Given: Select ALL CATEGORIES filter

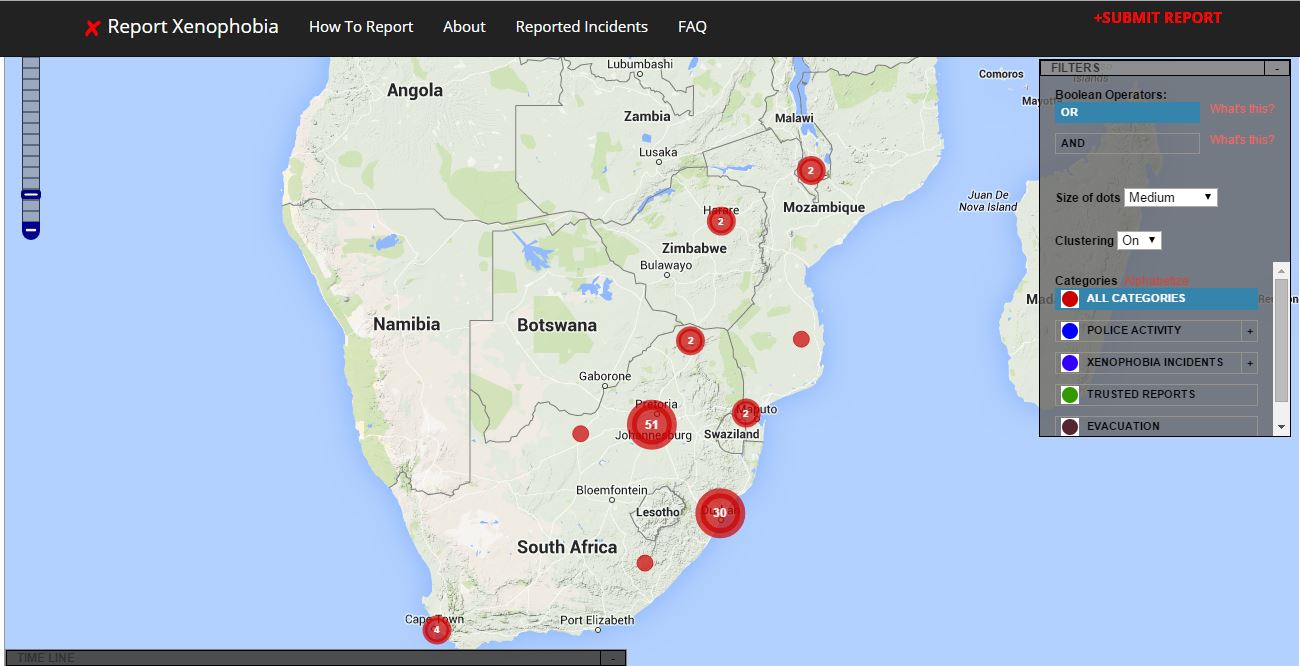Looking at the screenshot, I should (x=1156, y=298).
